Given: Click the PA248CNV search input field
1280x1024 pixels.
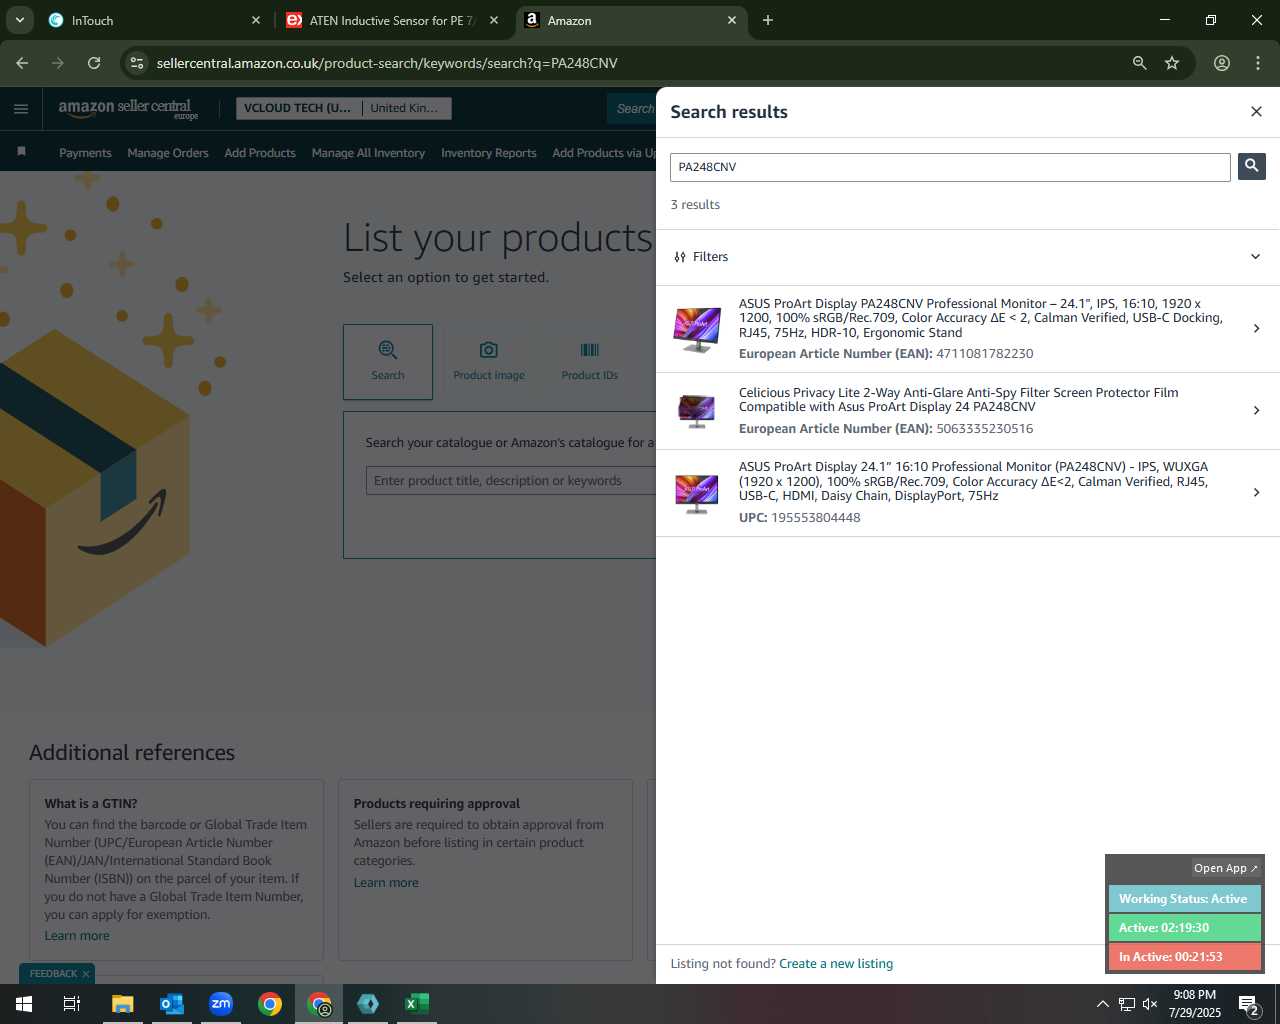Looking at the screenshot, I should coord(950,167).
